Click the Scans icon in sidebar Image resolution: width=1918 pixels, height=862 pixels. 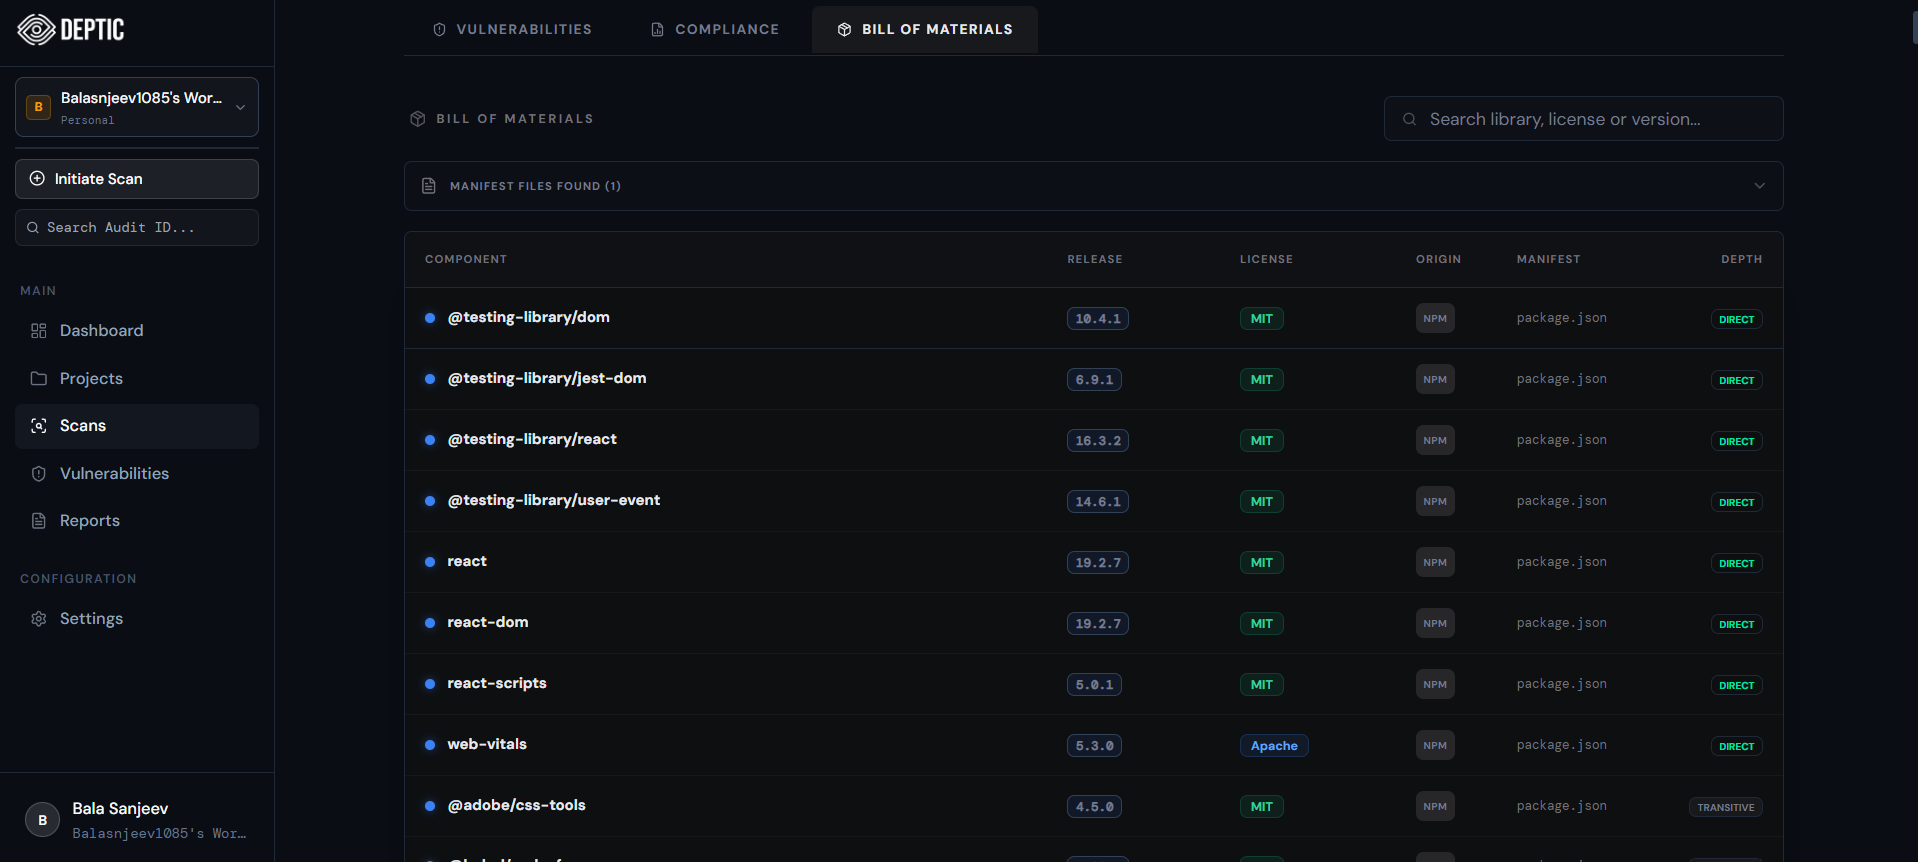pos(39,426)
